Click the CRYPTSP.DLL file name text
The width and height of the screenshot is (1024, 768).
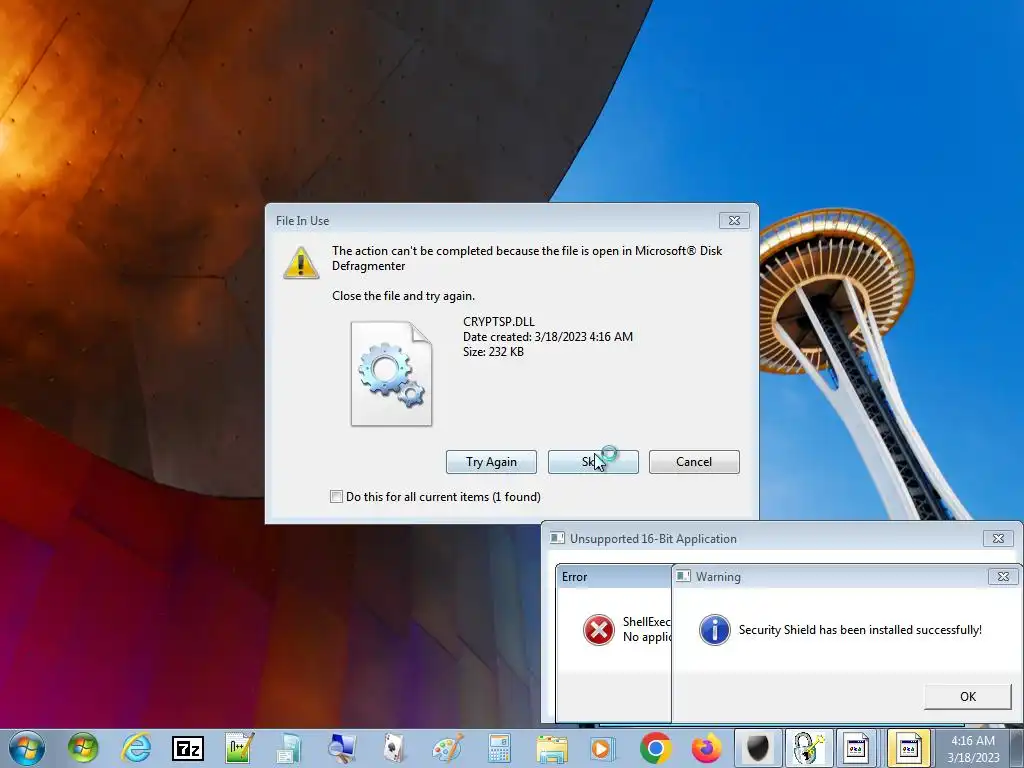(499, 321)
